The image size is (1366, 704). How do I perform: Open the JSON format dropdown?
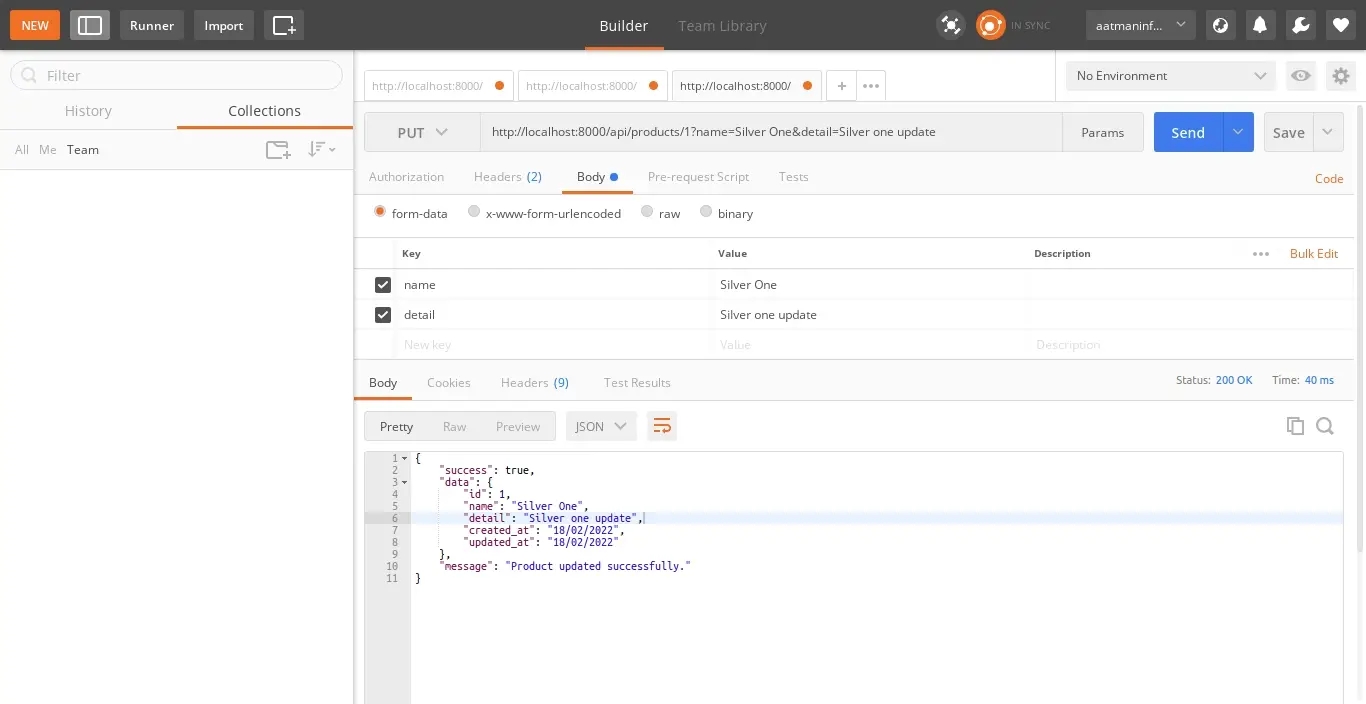pyautogui.click(x=601, y=426)
